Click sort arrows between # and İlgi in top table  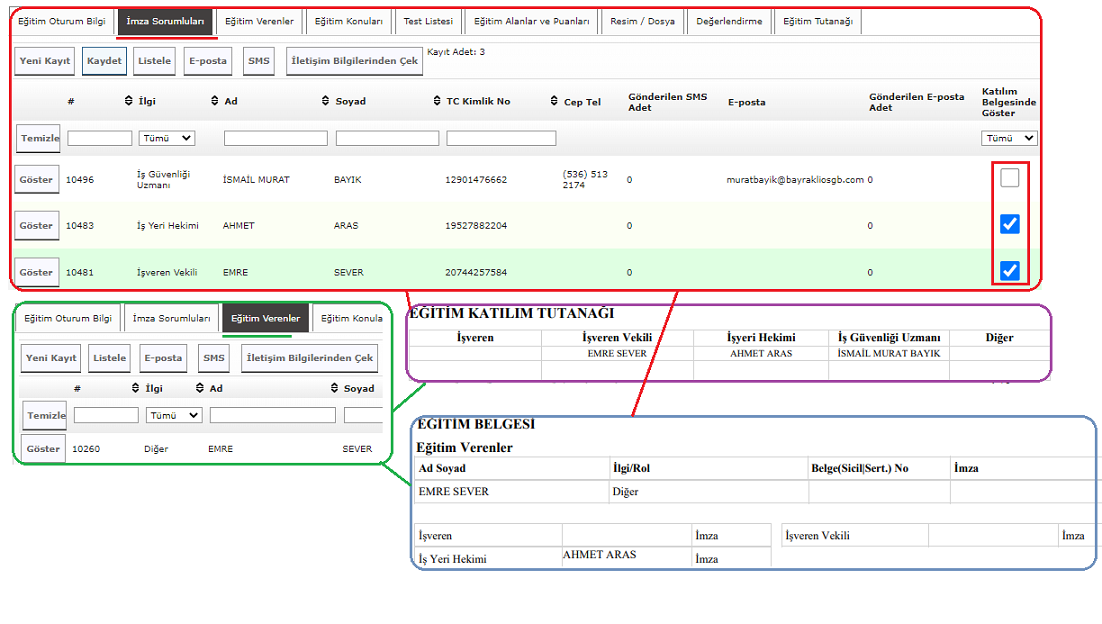tap(128, 101)
